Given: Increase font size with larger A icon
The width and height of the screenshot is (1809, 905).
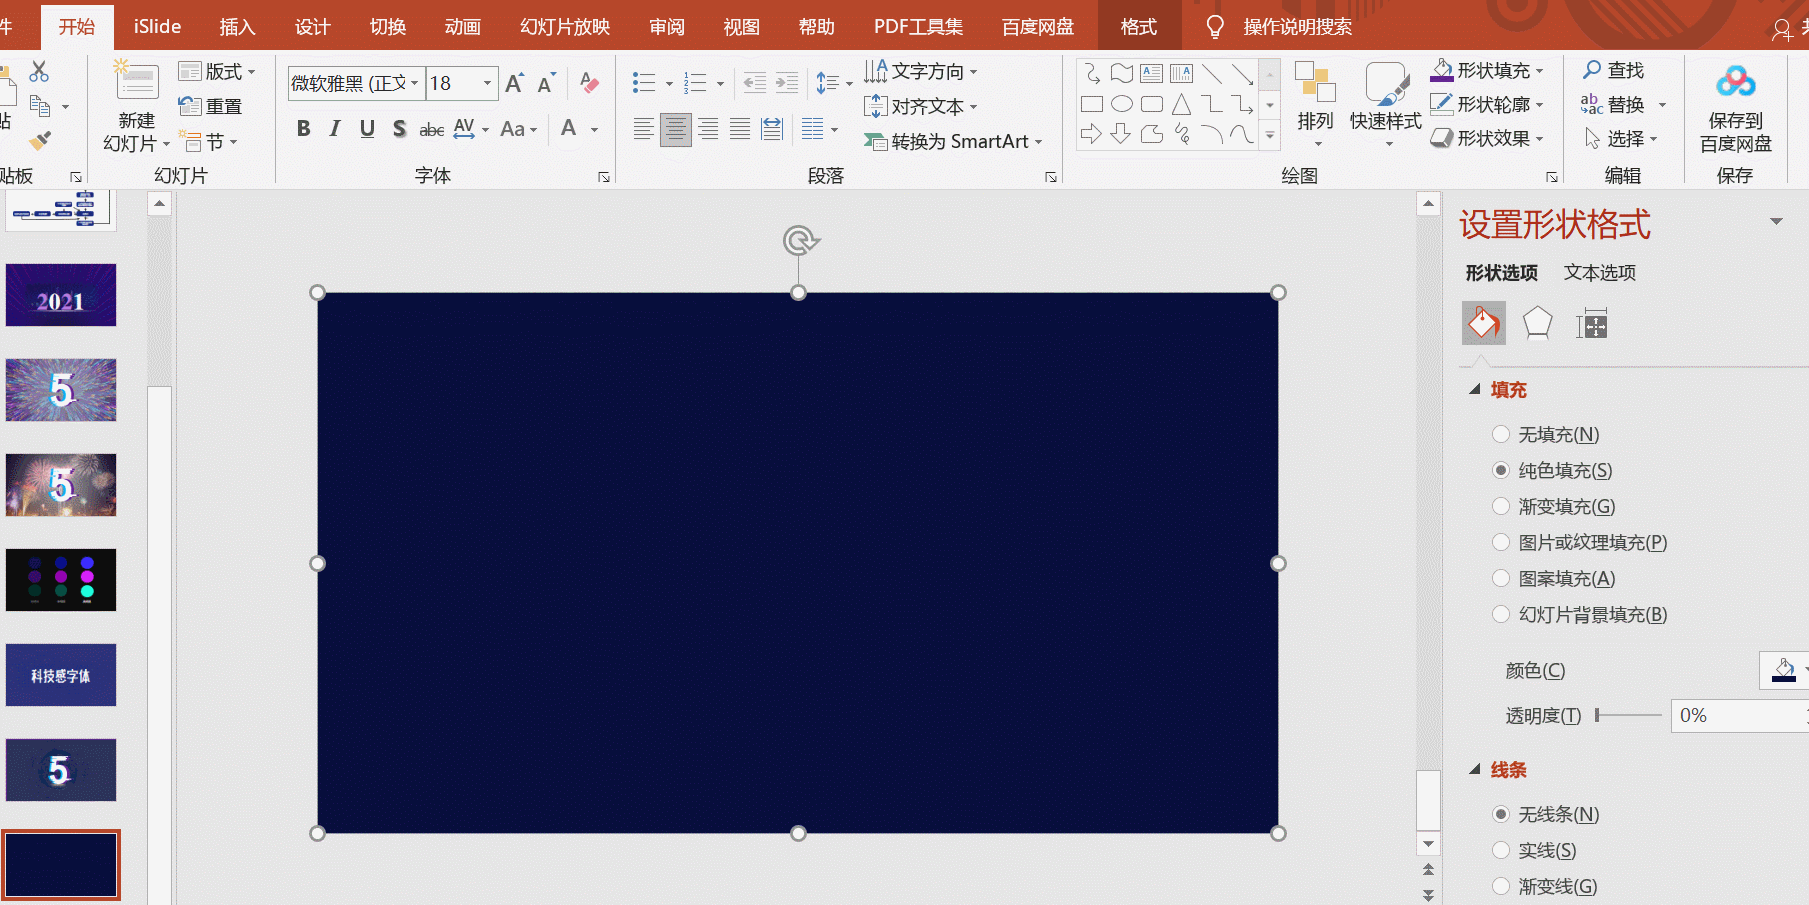Looking at the screenshot, I should tap(514, 83).
